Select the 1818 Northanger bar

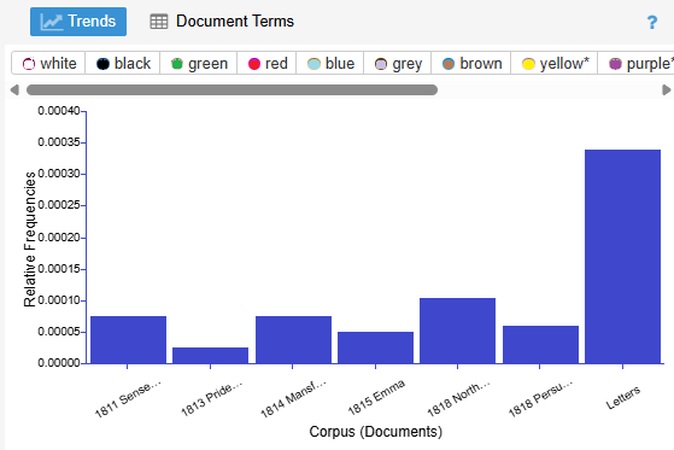click(457, 331)
